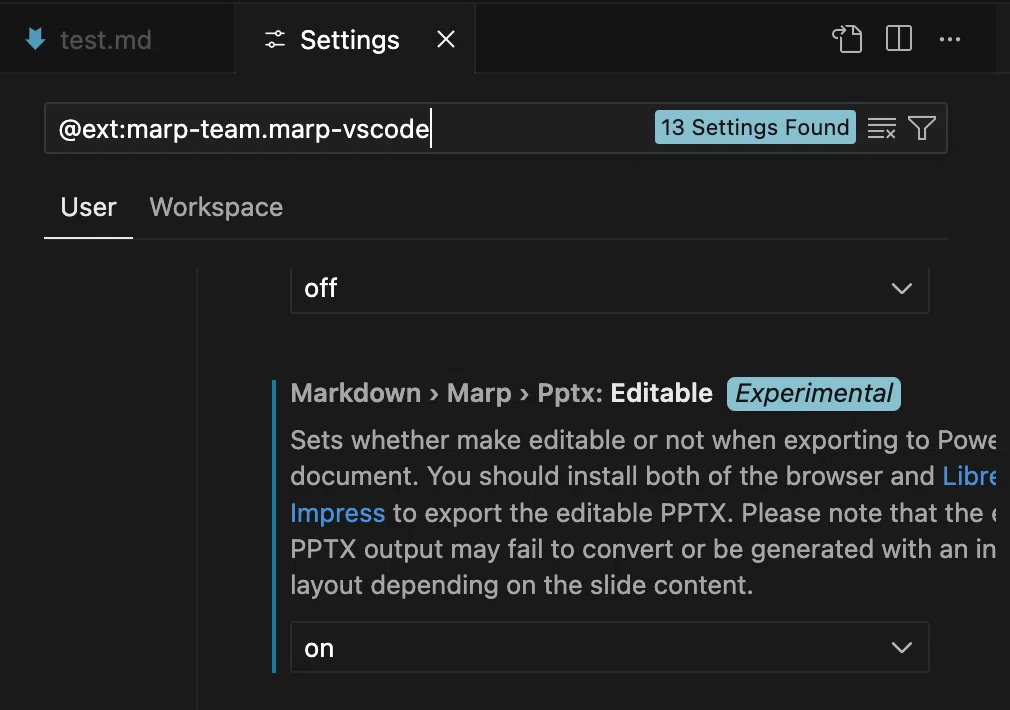Image resolution: width=1010 pixels, height=710 pixels.
Task: Select the Workspace settings scope tab
Action: pyautogui.click(x=216, y=207)
